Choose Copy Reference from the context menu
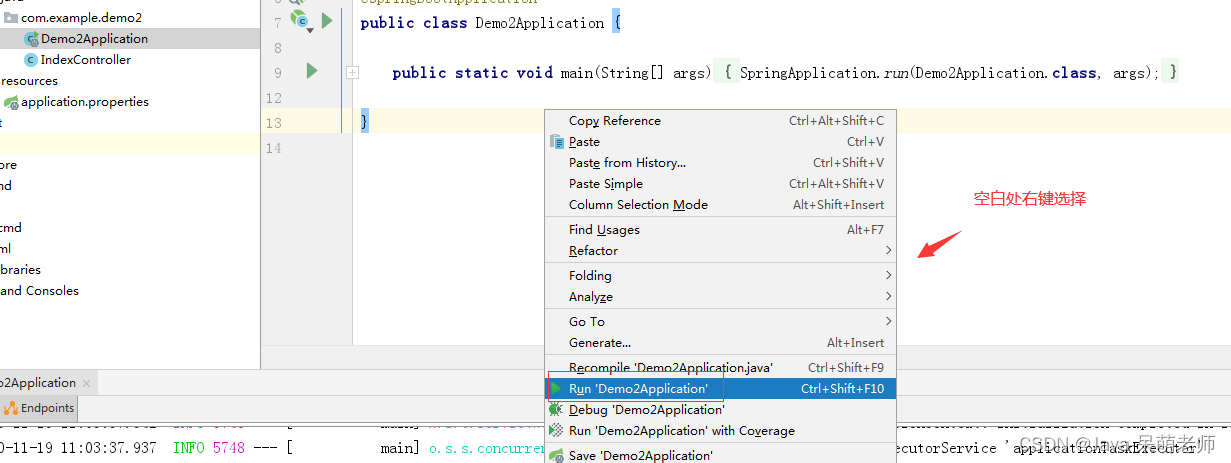This screenshot has height=463, width=1231. (720, 120)
